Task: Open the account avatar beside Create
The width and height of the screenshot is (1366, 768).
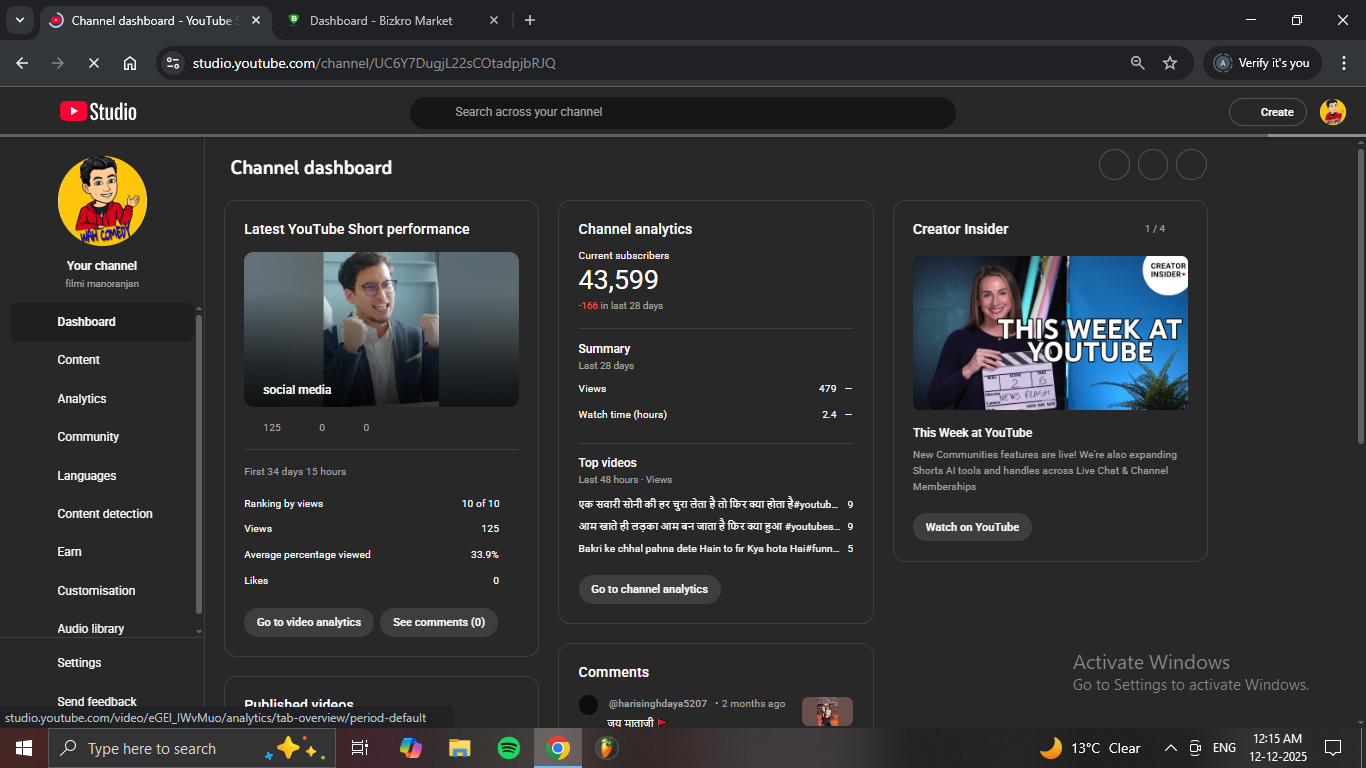Action: tap(1332, 112)
